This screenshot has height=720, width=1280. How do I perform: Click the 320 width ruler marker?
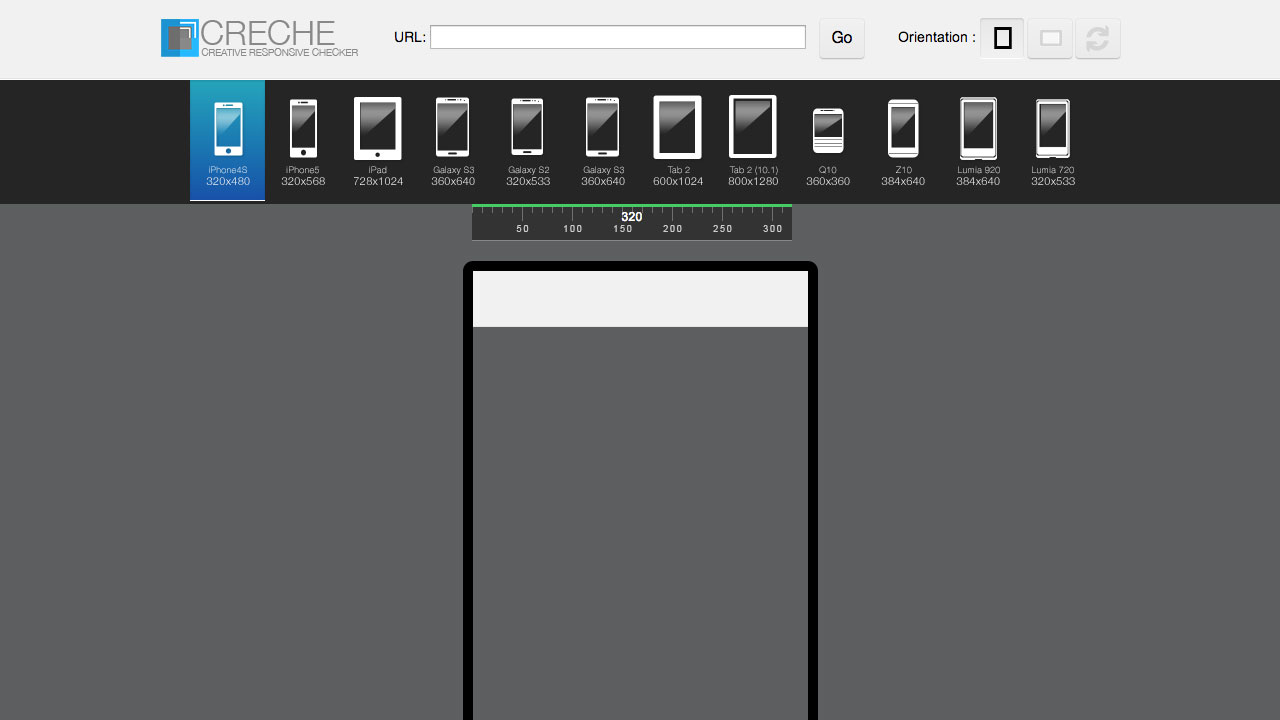point(632,217)
